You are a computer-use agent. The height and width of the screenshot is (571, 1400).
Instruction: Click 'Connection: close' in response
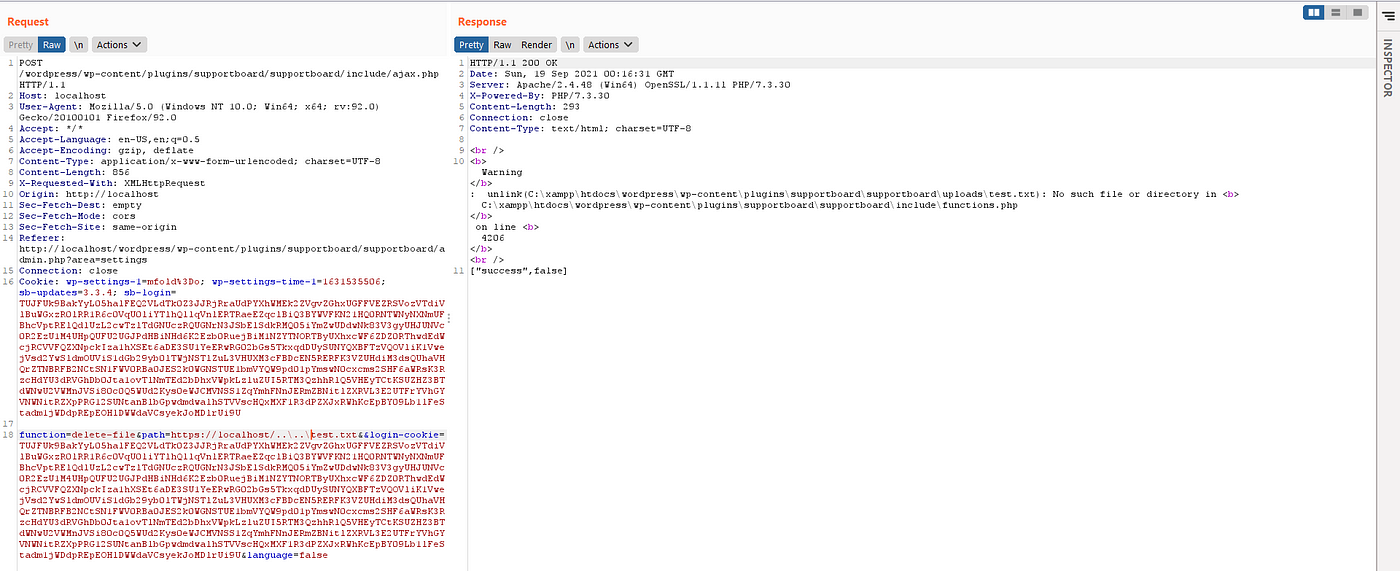pos(518,118)
